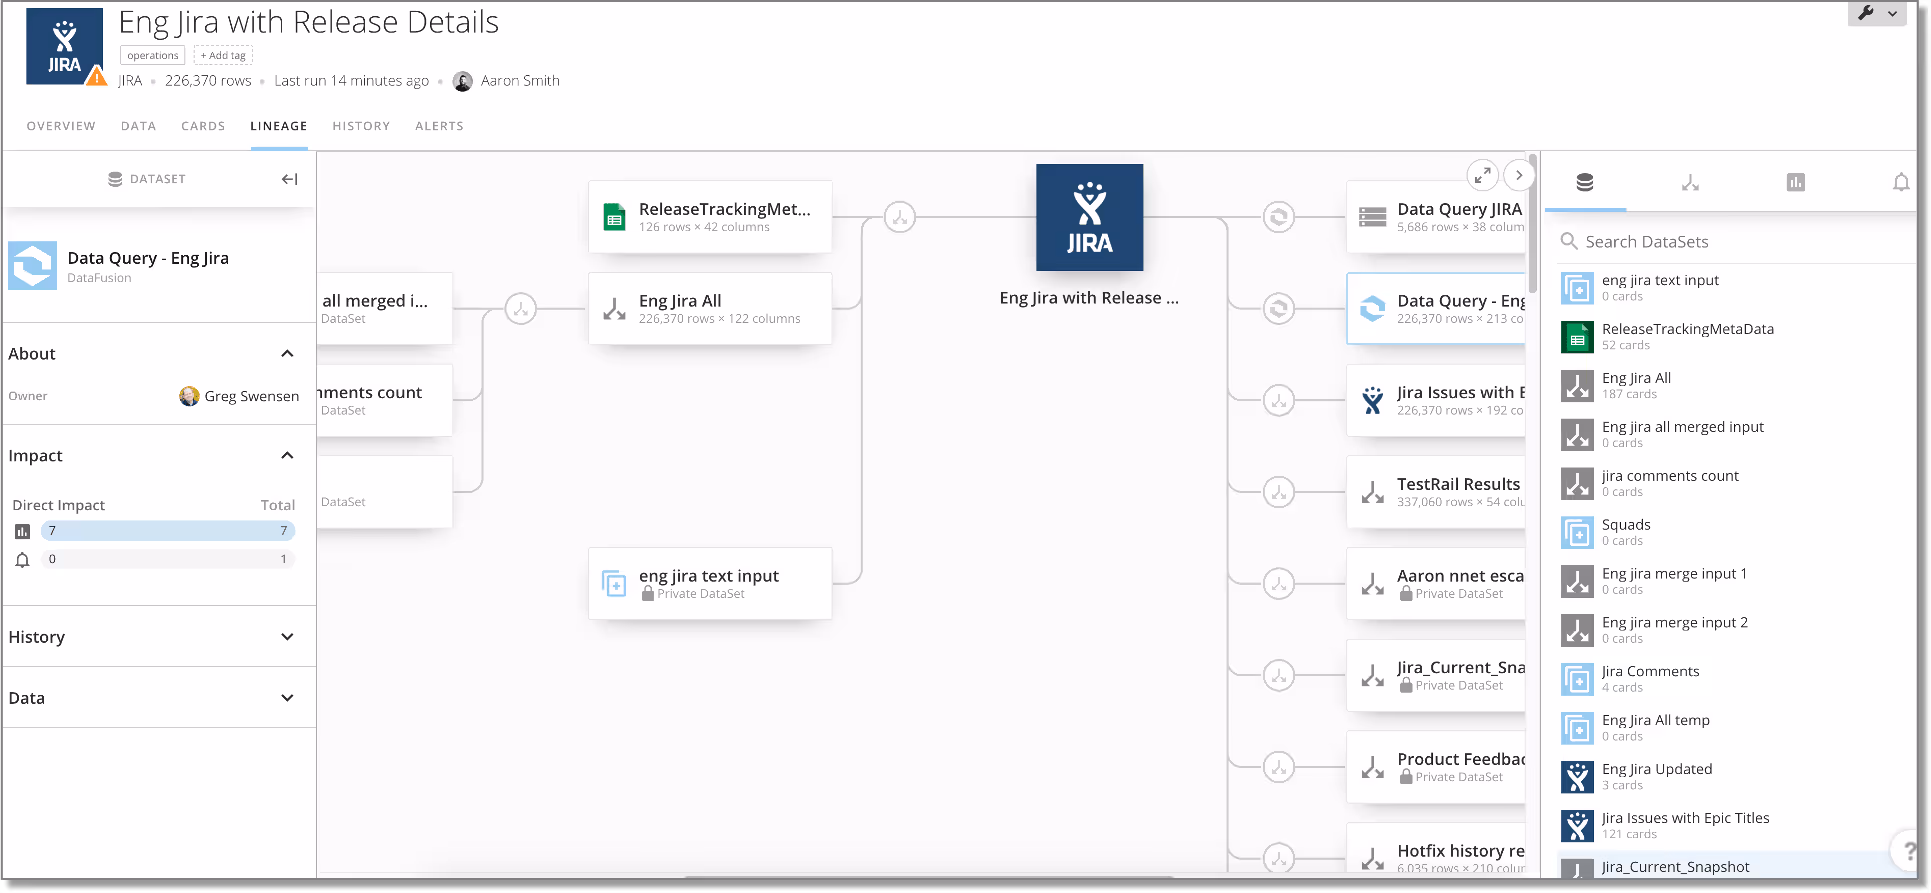Click the warning triangle on Jira logo

tap(96, 76)
